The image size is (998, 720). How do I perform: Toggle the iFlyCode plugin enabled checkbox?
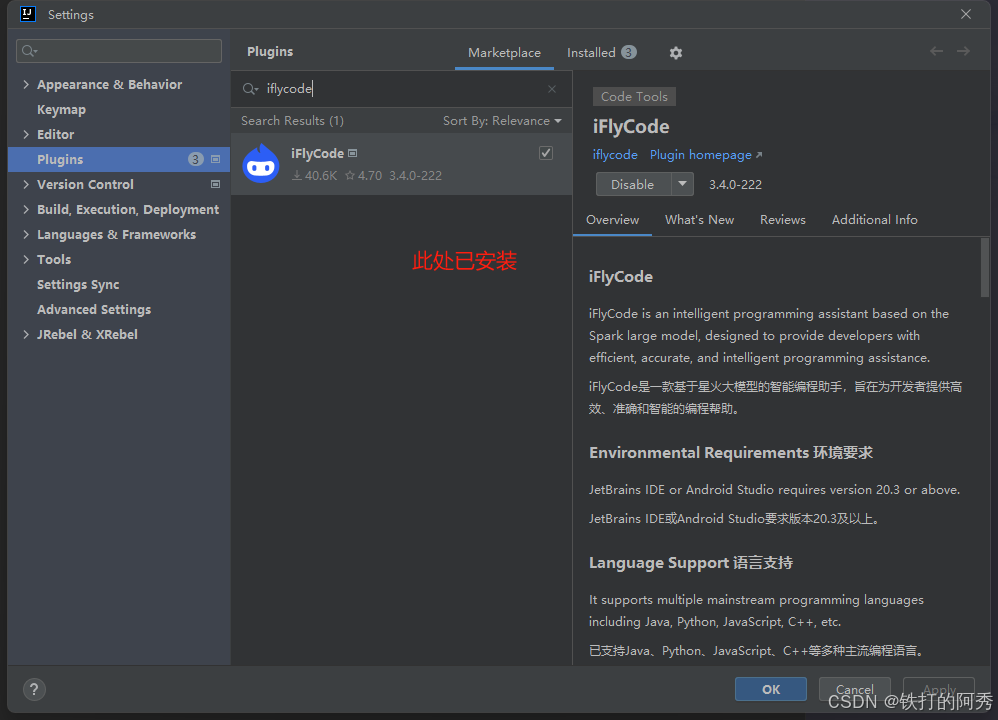pyautogui.click(x=545, y=153)
